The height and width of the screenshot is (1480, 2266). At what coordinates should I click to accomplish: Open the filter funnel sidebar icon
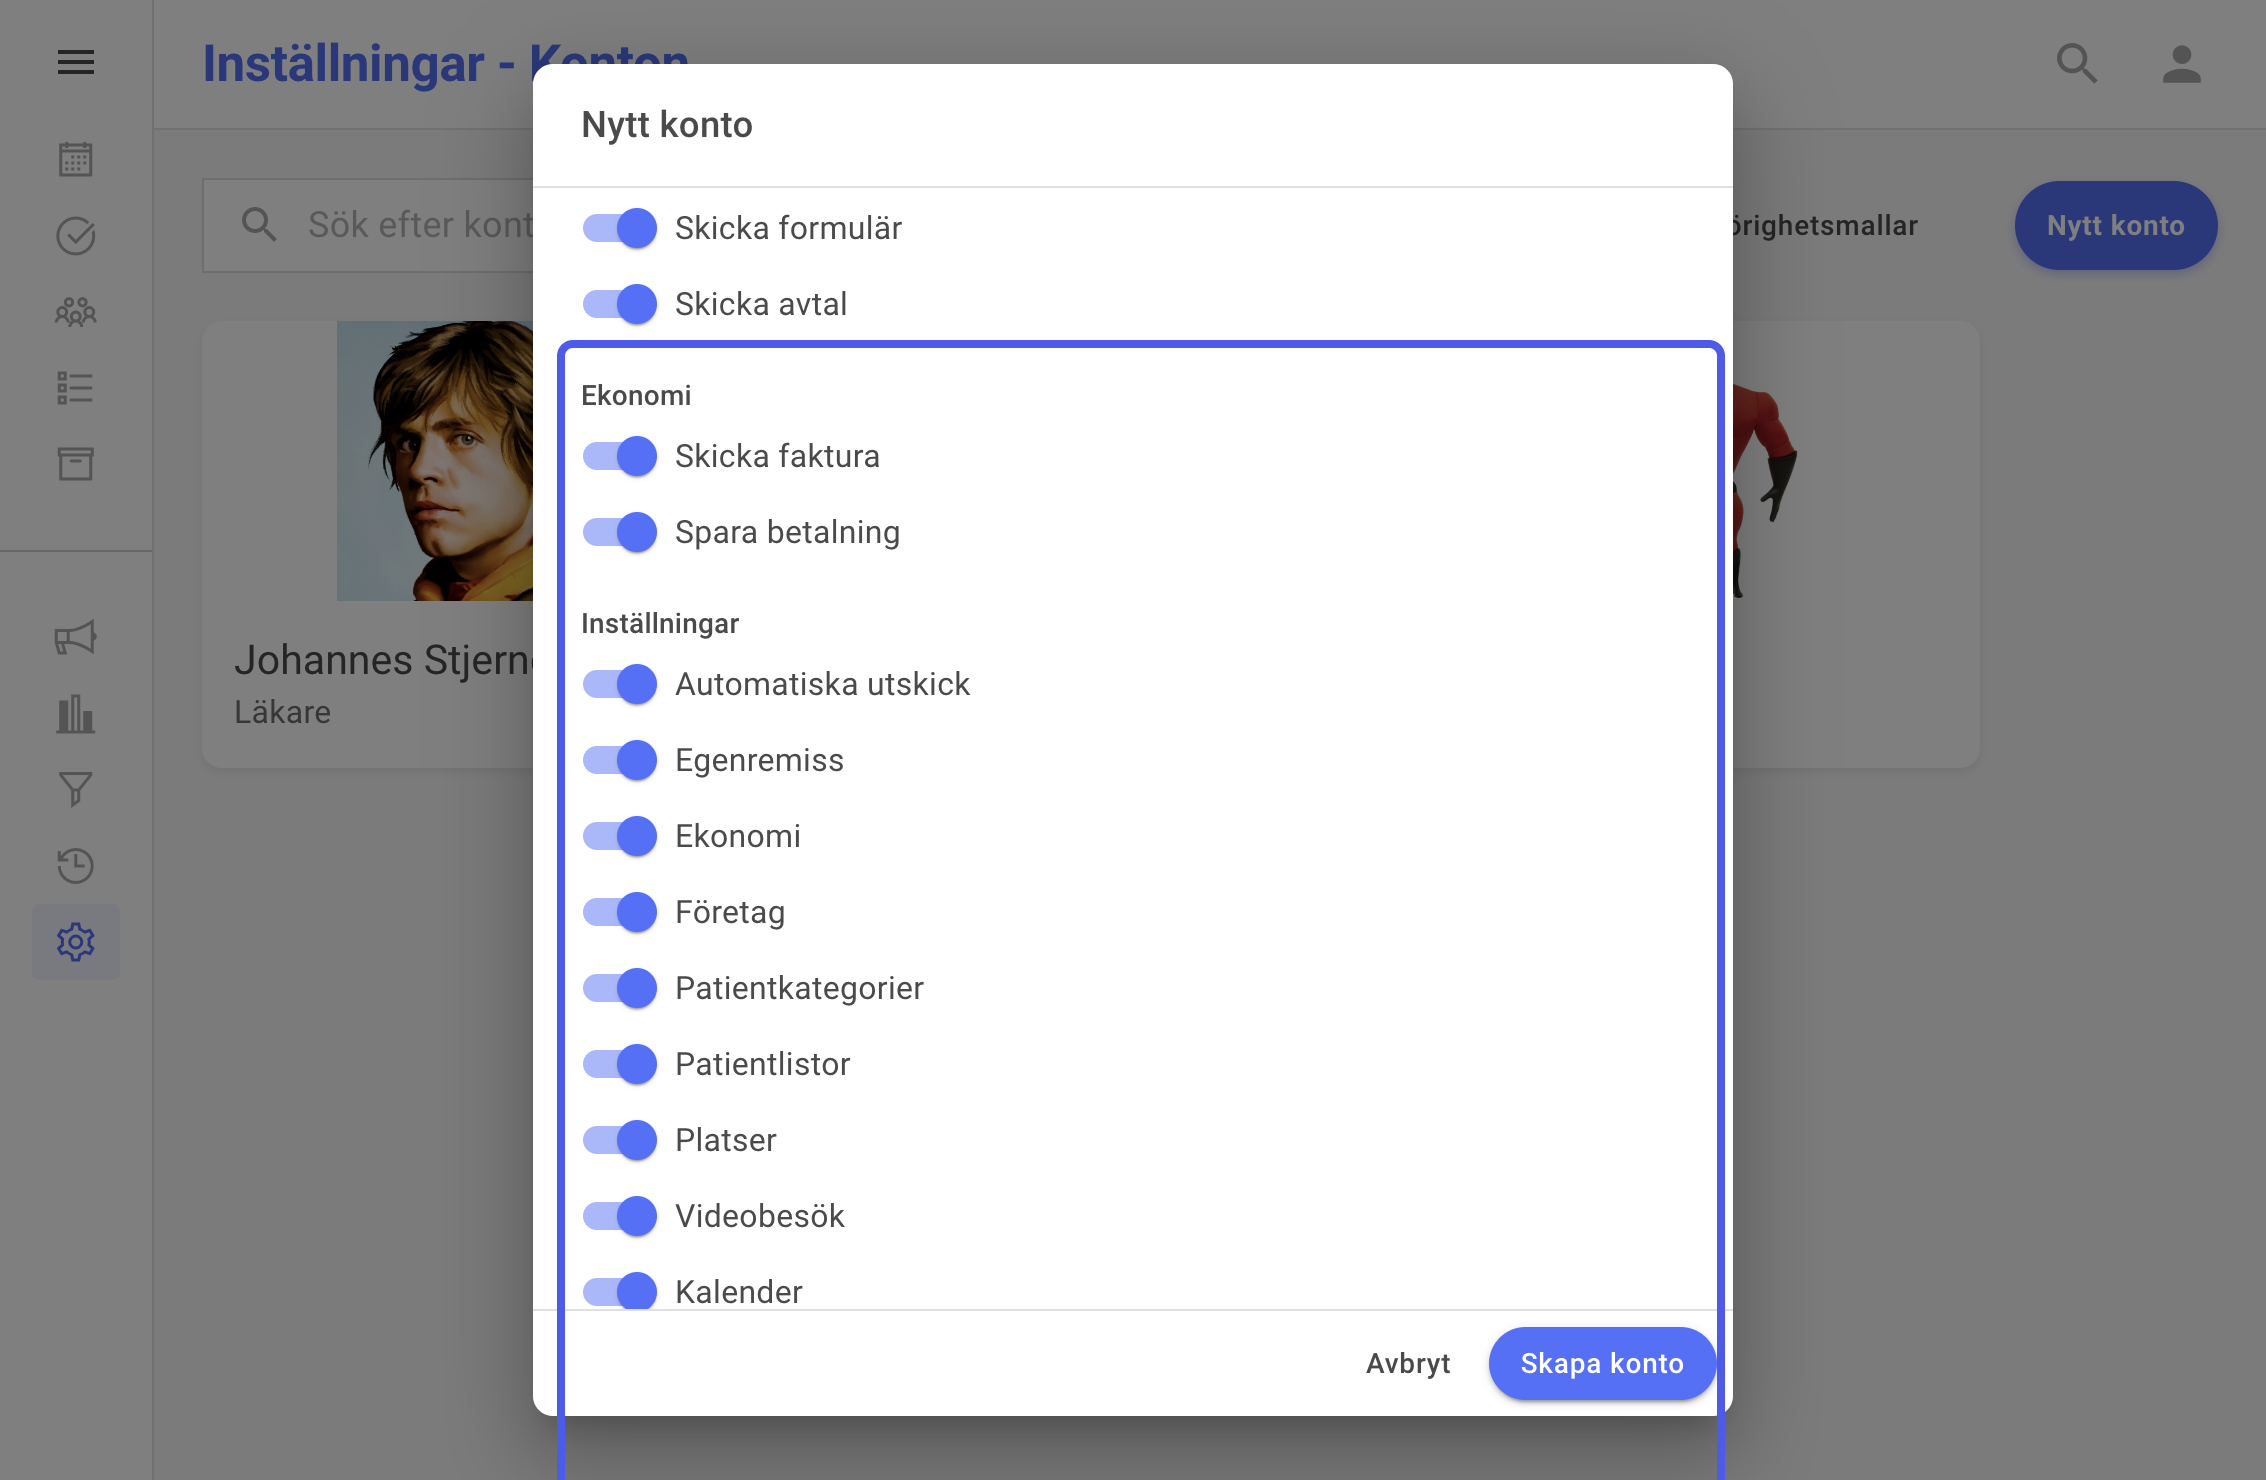click(x=76, y=790)
